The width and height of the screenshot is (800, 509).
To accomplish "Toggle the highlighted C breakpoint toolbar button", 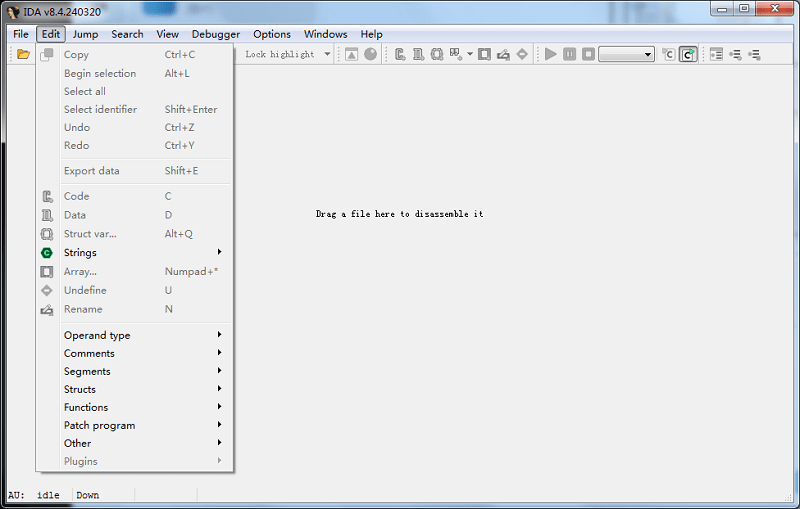I will (x=688, y=54).
